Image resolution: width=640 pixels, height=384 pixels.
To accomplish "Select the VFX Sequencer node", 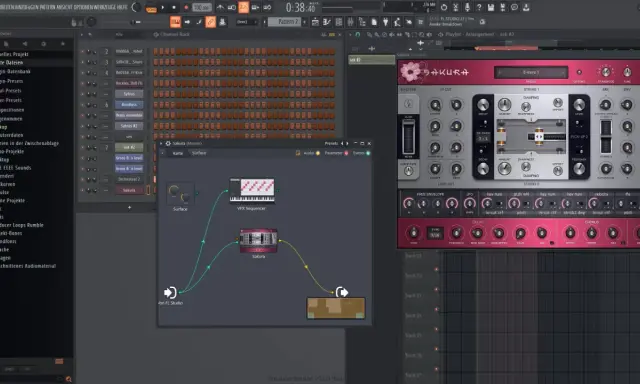I will [252, 190].
